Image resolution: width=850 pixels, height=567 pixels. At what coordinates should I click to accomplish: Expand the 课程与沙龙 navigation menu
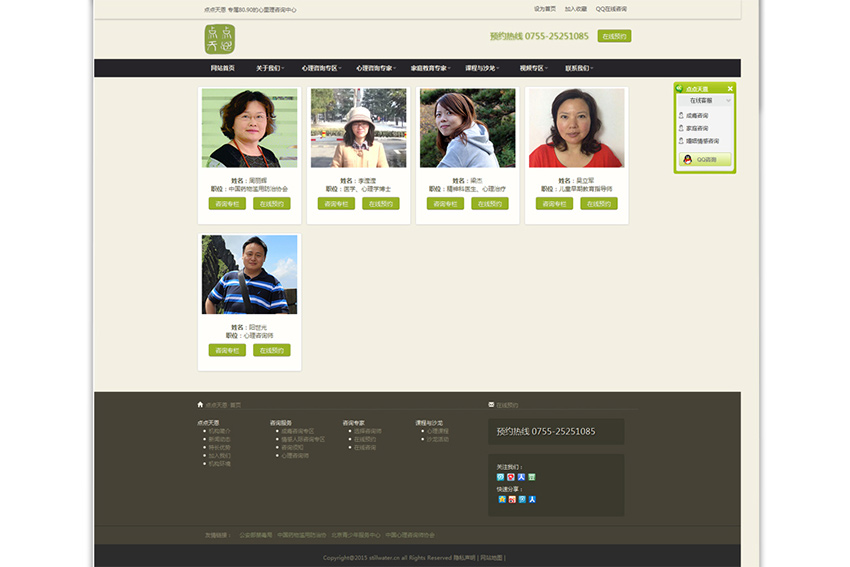[x=481, y=68]
